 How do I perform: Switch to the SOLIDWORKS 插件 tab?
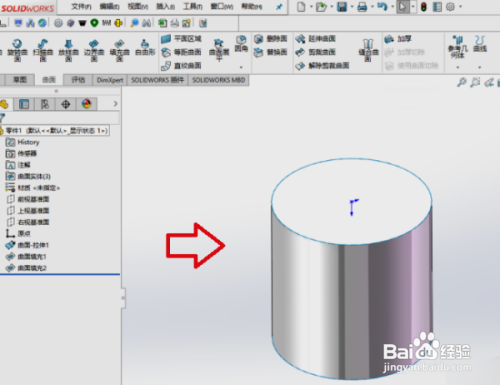click(x=157, y=80)
